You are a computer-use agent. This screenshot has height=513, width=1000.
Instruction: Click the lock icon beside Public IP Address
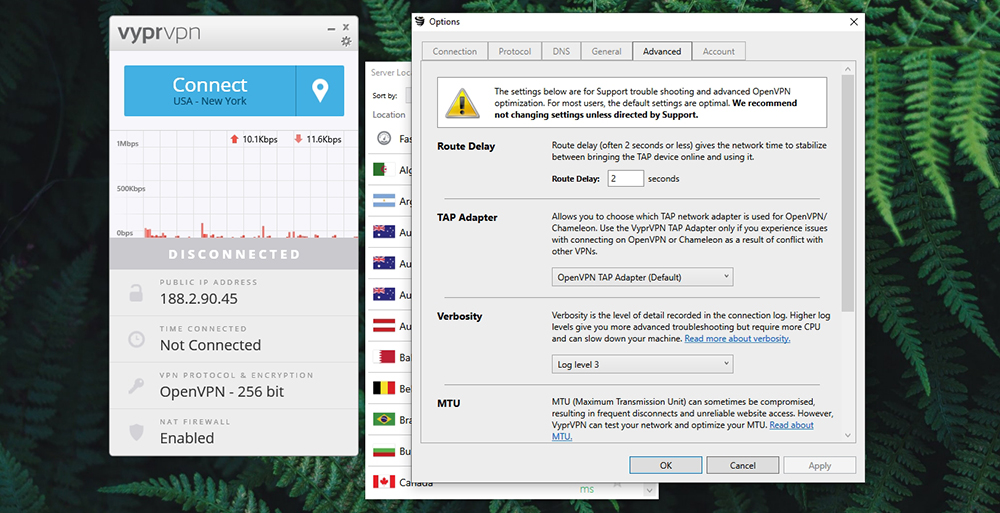coord(136,293)
